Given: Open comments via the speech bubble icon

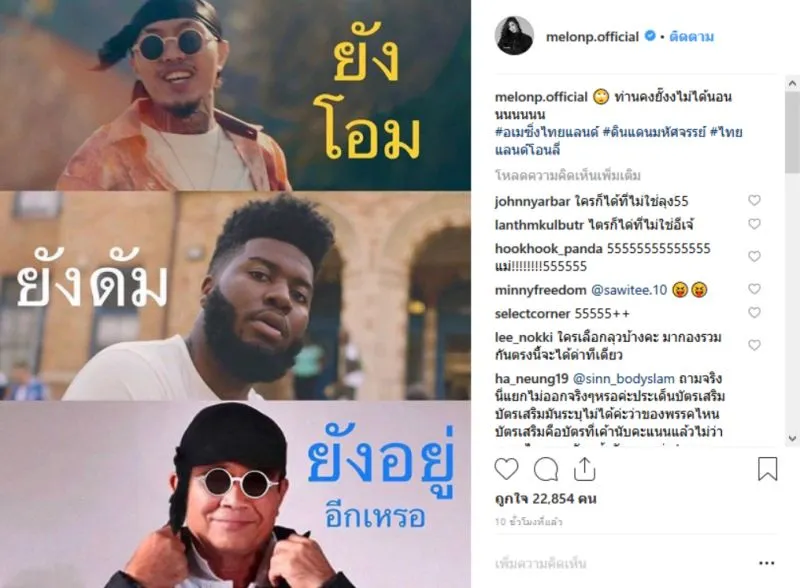Looking at the screenshot, I should (546, 469).
